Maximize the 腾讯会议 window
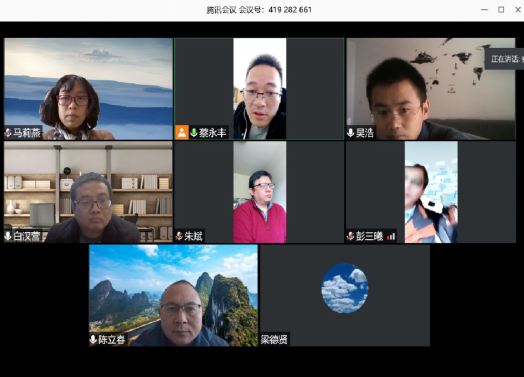The image size is (524, 377). pos(501,10)
